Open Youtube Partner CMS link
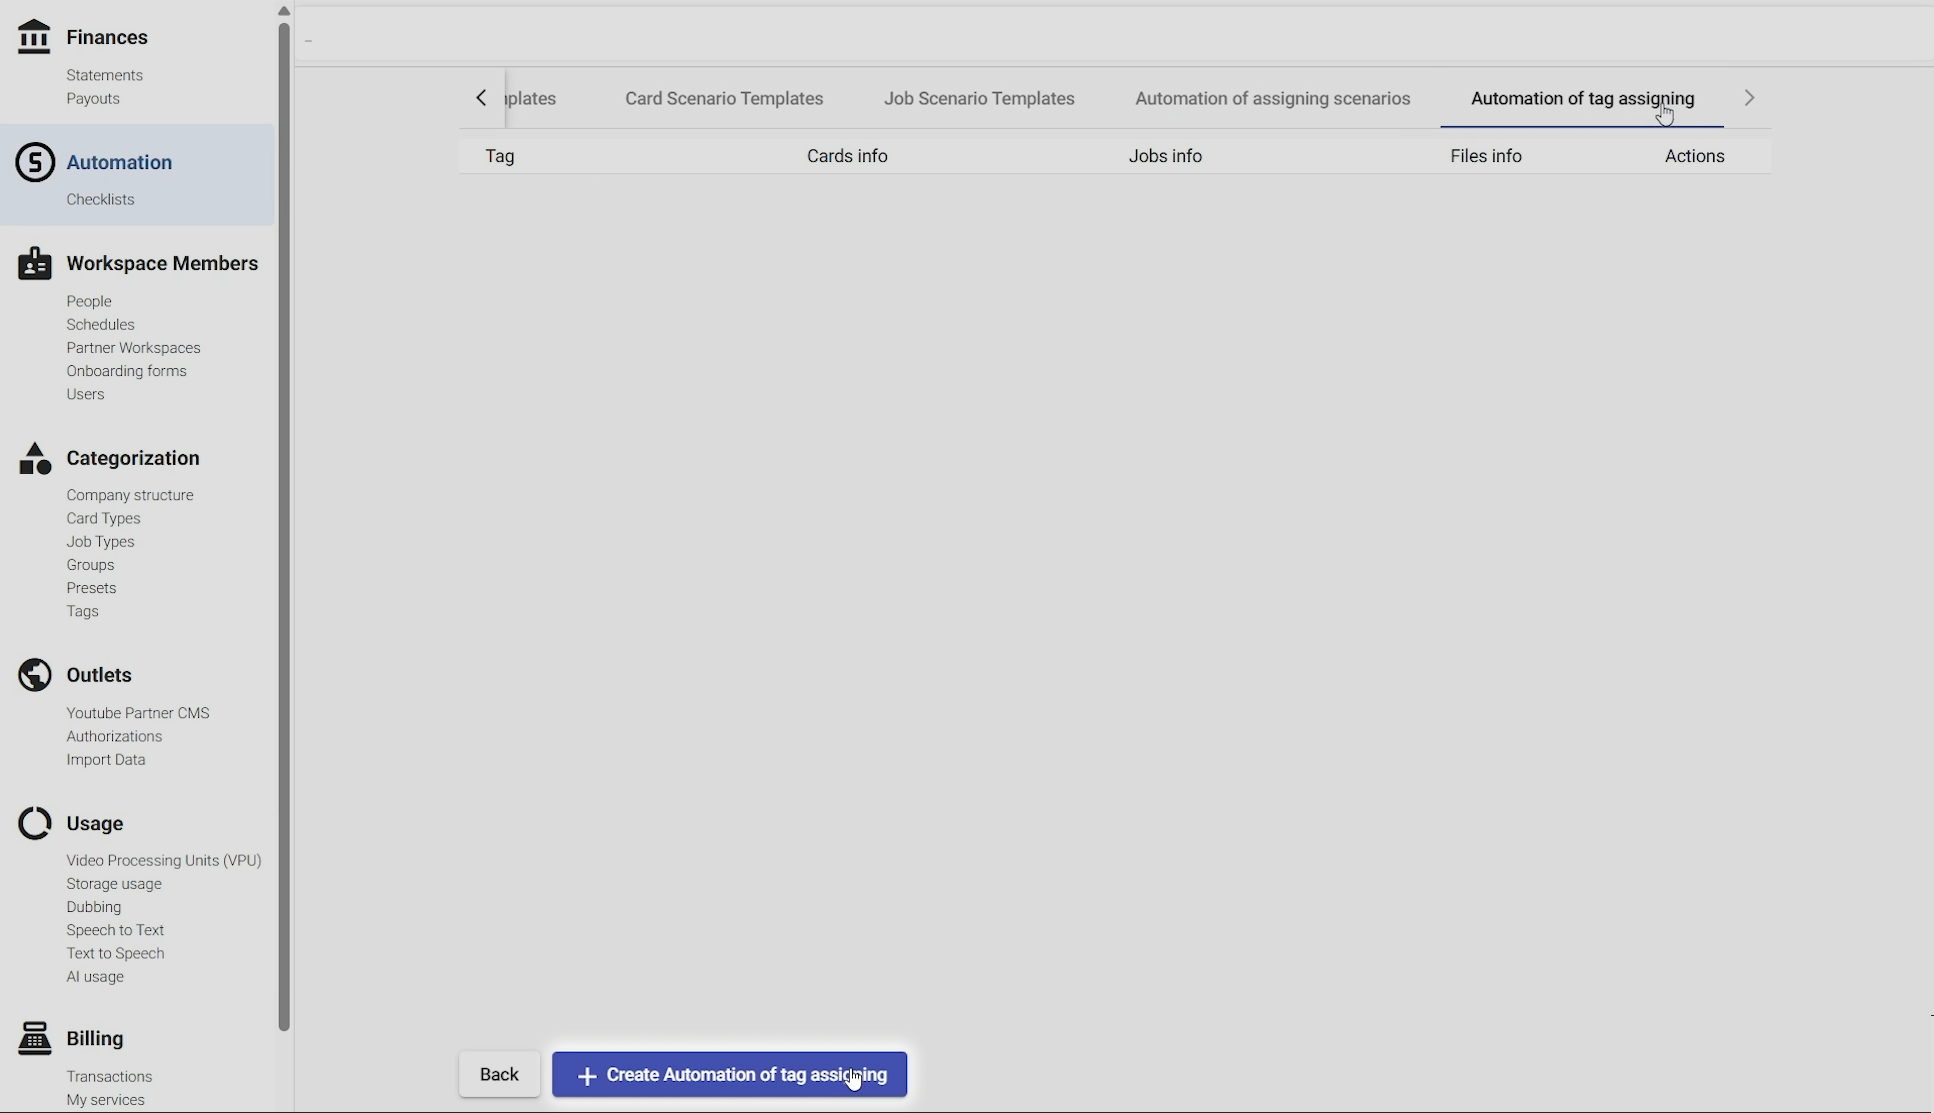The image size is (1934, 1113). point(138,713)
